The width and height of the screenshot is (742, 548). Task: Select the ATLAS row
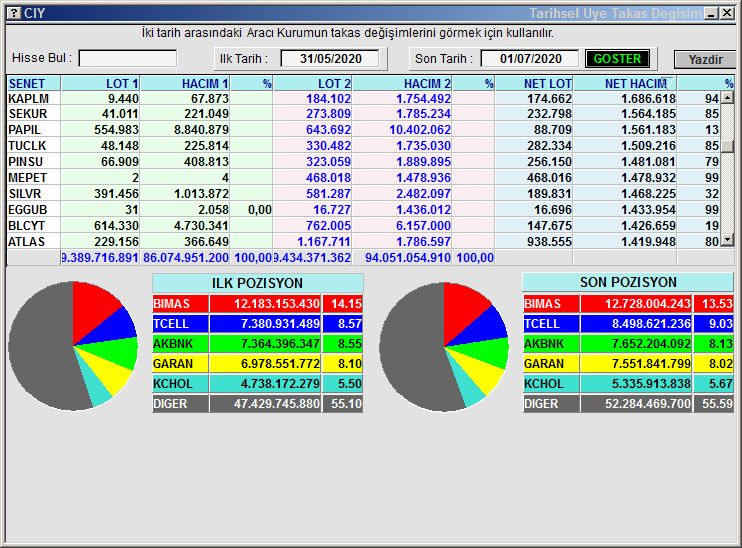363,242
